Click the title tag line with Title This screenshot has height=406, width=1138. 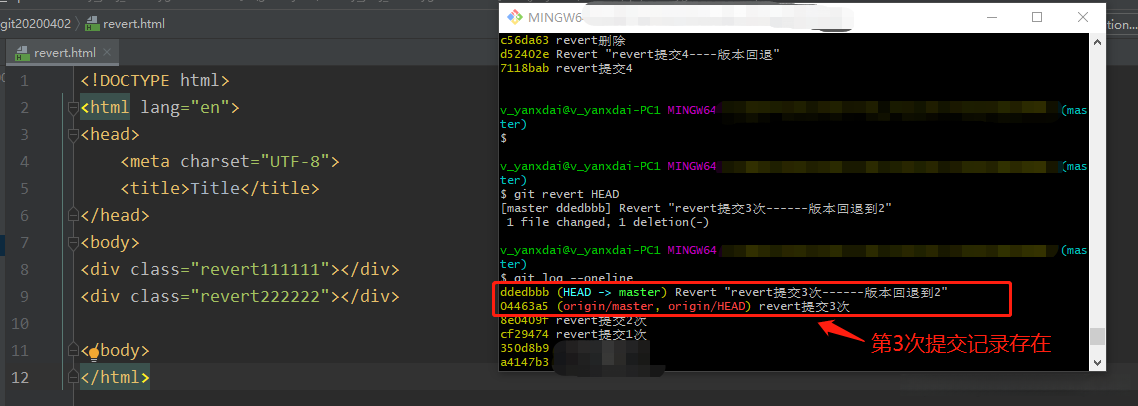click(x=220, y=188)
